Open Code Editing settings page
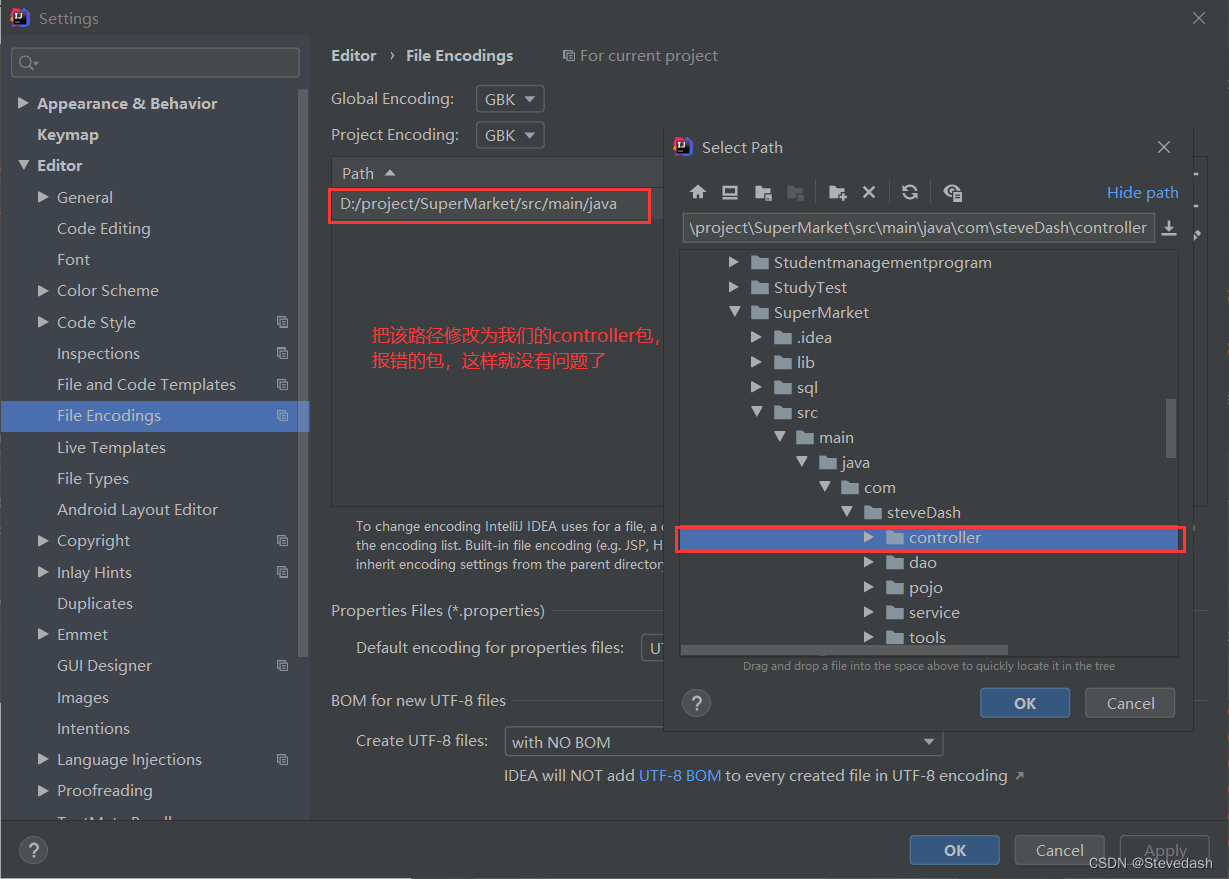 104,228
